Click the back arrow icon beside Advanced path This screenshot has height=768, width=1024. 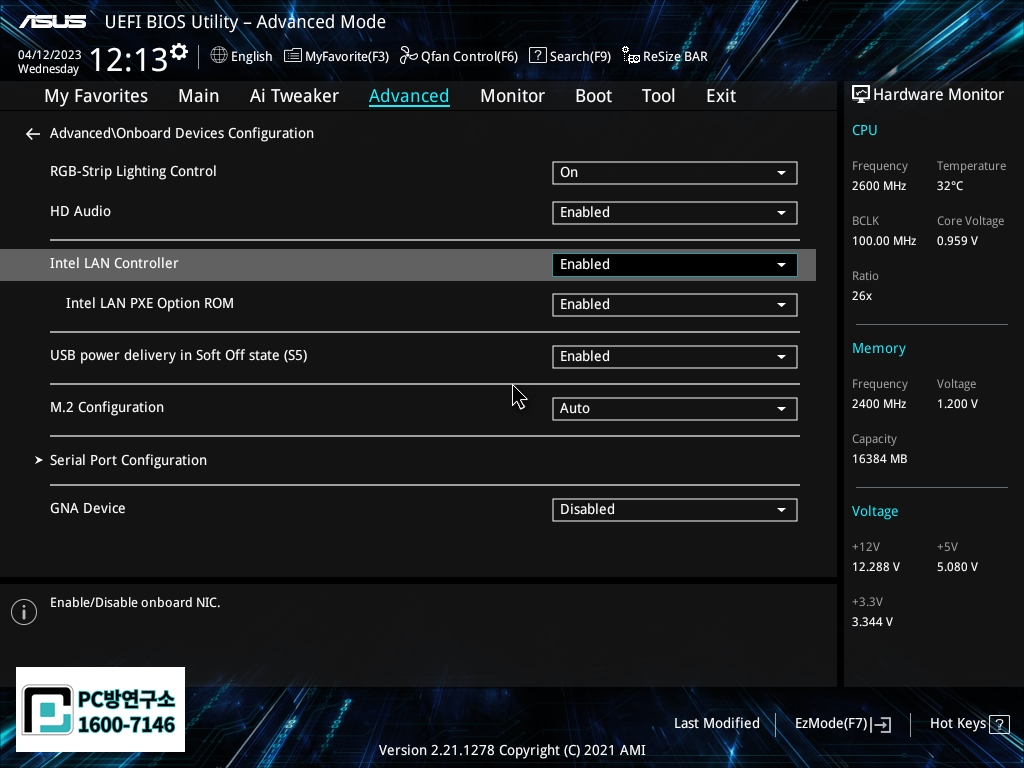pos(33,134)
